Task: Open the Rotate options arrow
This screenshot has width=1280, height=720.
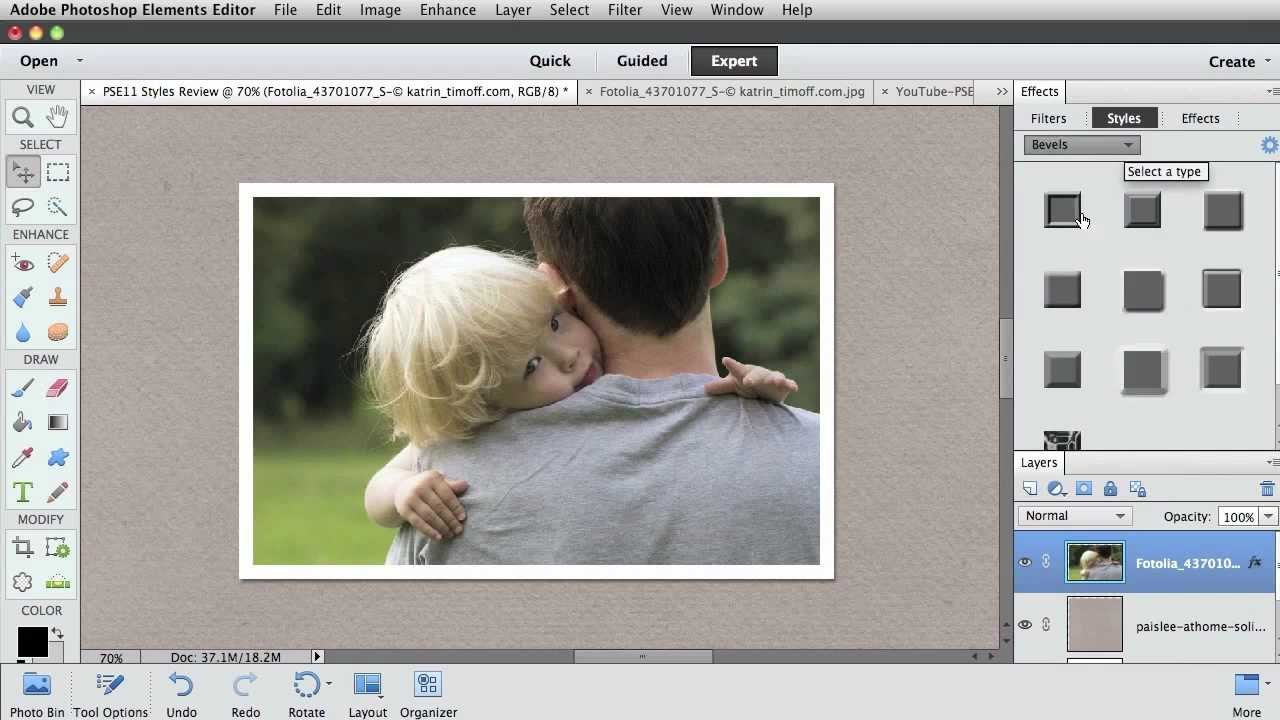Action: tap(329, 684)
